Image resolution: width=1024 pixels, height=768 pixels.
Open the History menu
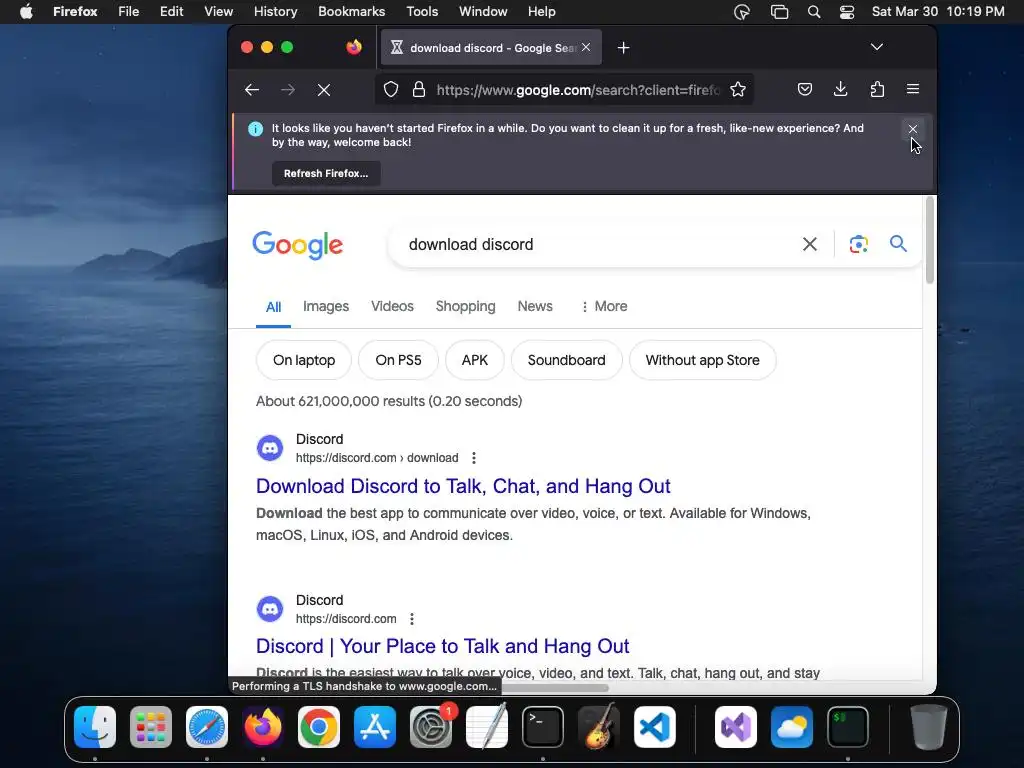(276, 12)
